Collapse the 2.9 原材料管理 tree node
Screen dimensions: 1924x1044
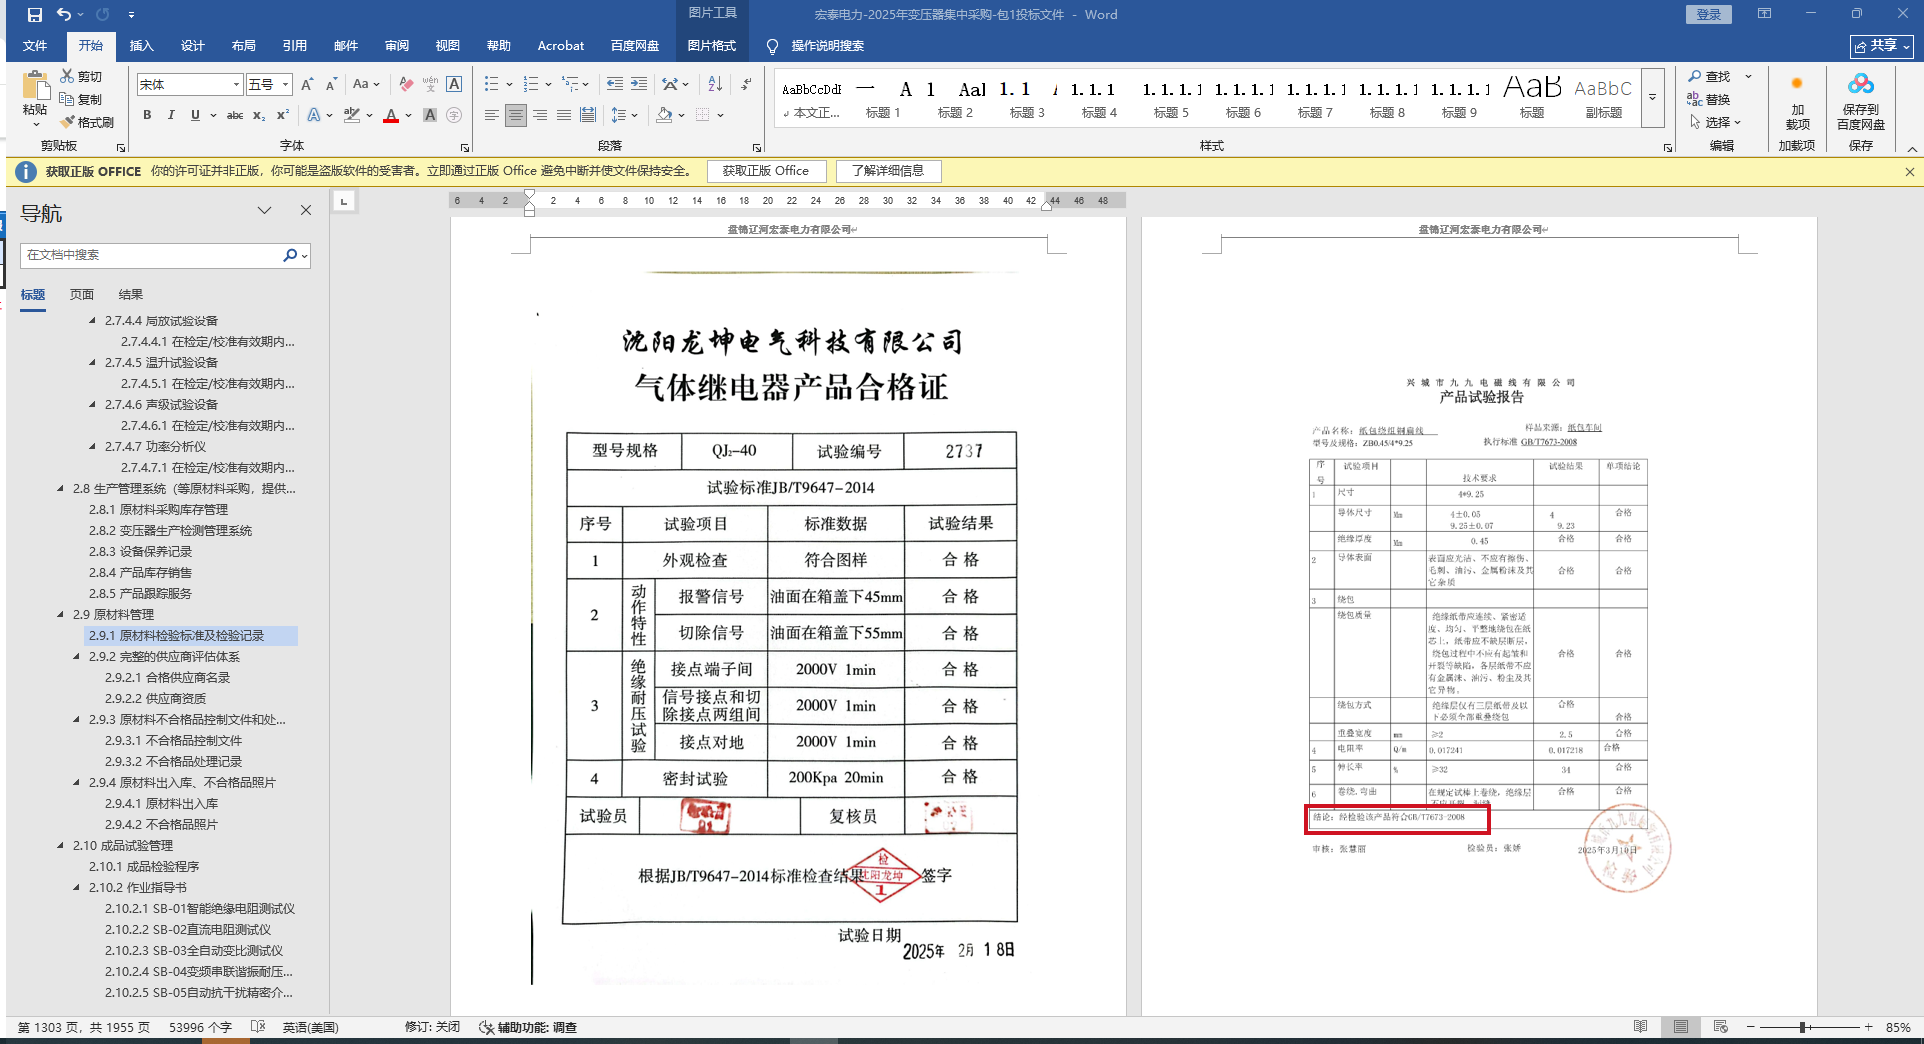(x=61, y=615)
